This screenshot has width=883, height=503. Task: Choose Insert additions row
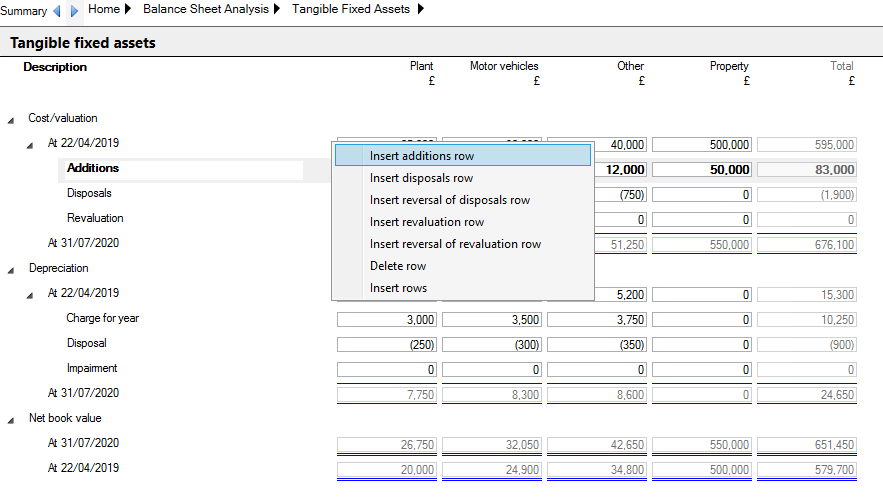click(463, 155)
